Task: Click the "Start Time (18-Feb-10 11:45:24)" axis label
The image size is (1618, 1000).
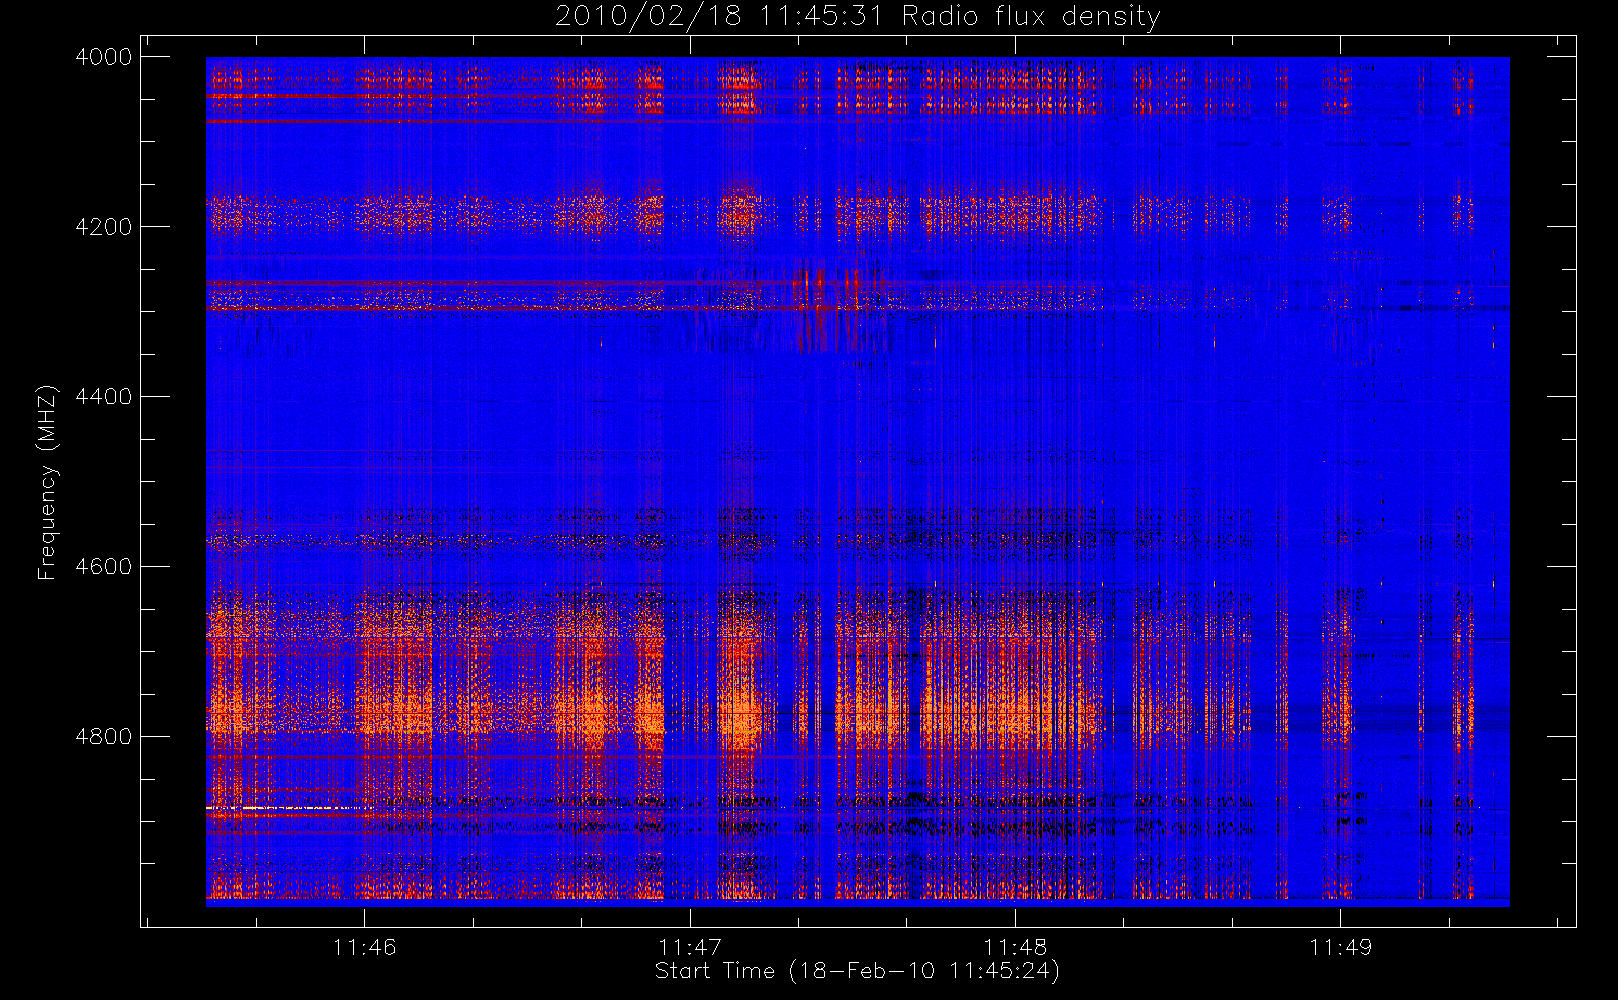Action: [857, 971]
